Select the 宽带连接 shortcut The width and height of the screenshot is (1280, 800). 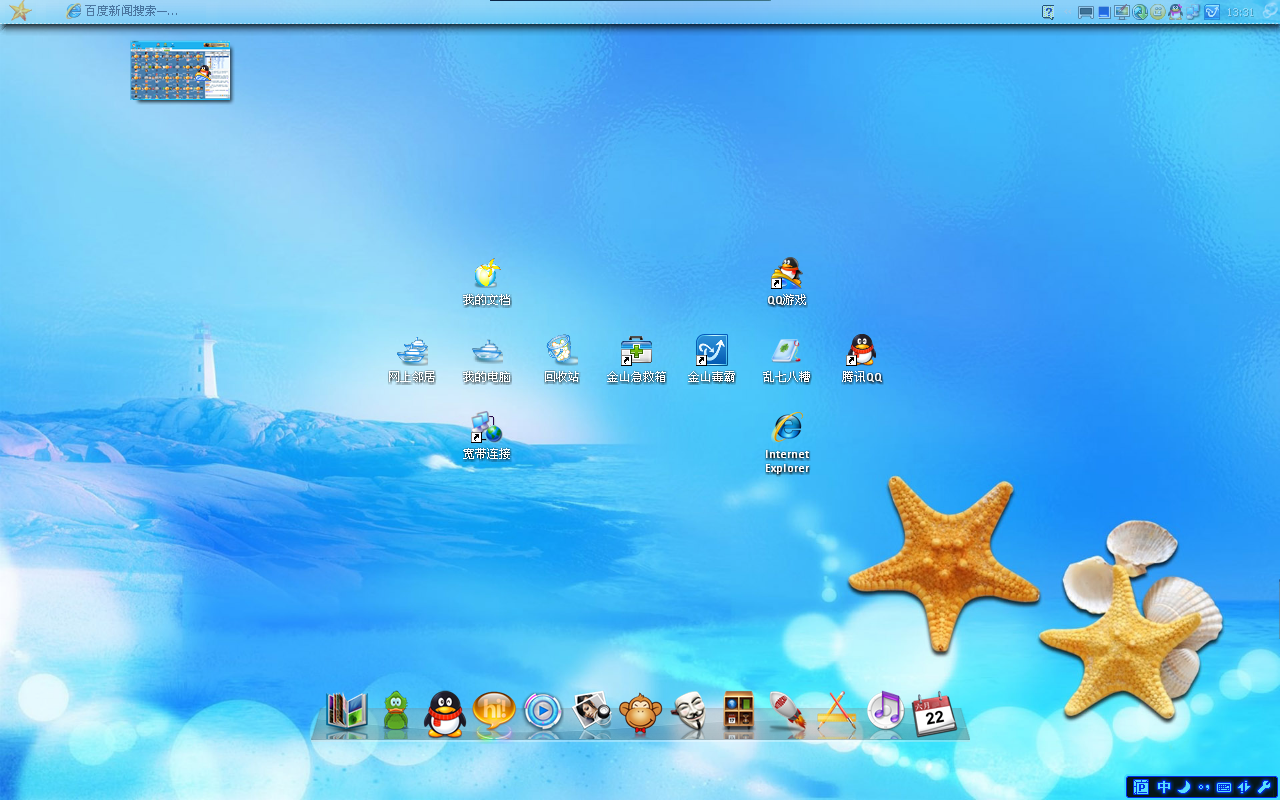(487, 437)
